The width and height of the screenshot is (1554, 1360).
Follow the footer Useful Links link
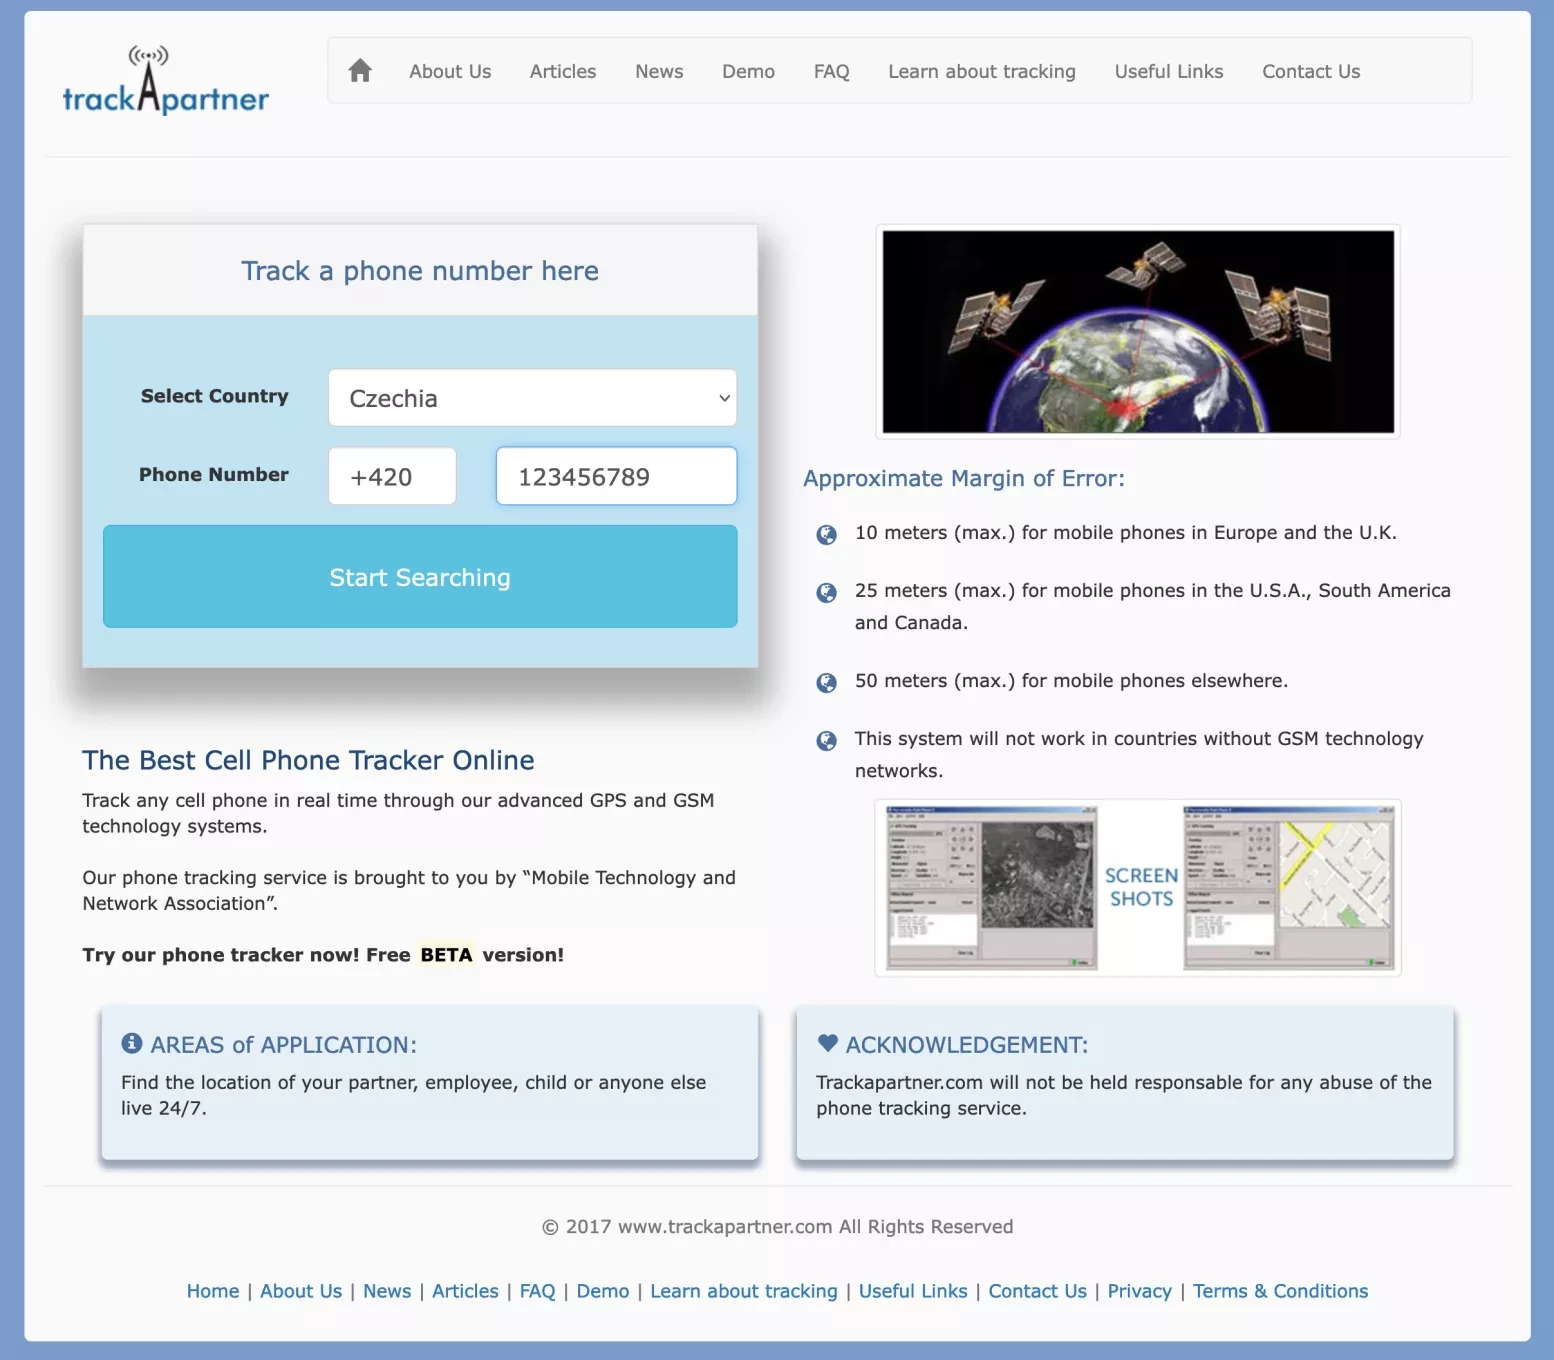click(x=913, y=1291)
